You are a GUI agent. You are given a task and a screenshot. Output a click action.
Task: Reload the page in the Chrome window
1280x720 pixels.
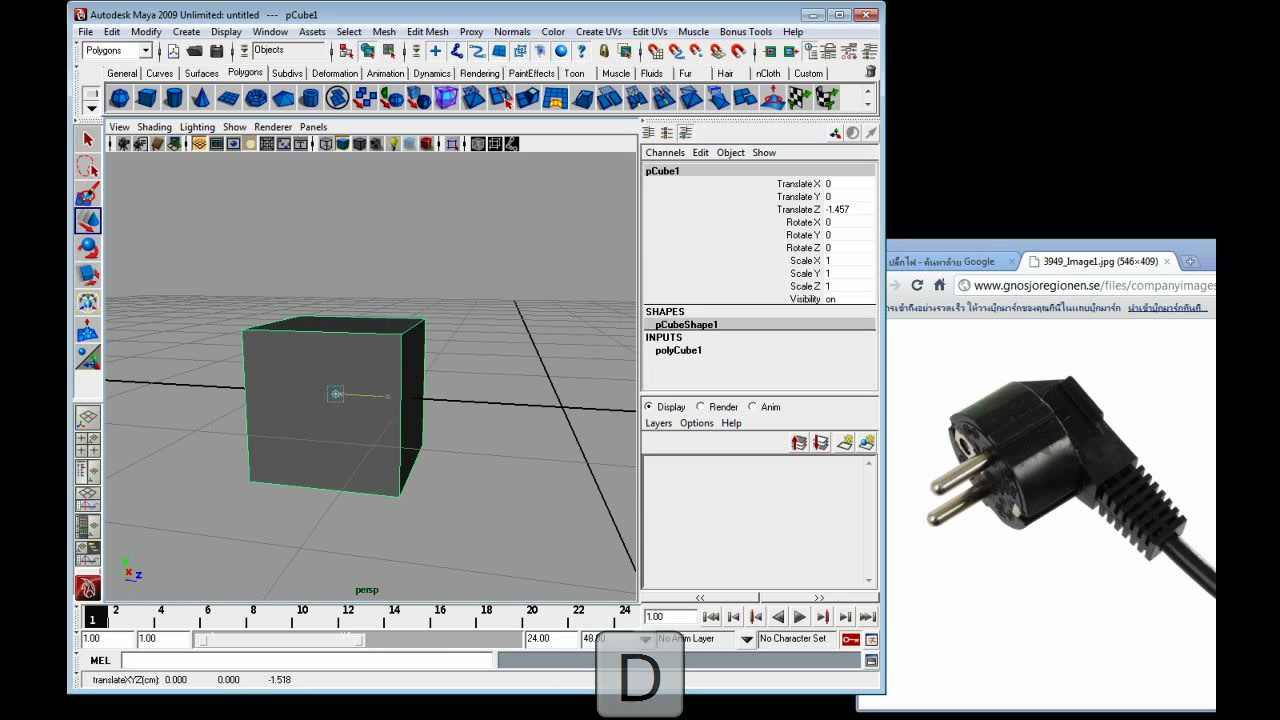917,285
